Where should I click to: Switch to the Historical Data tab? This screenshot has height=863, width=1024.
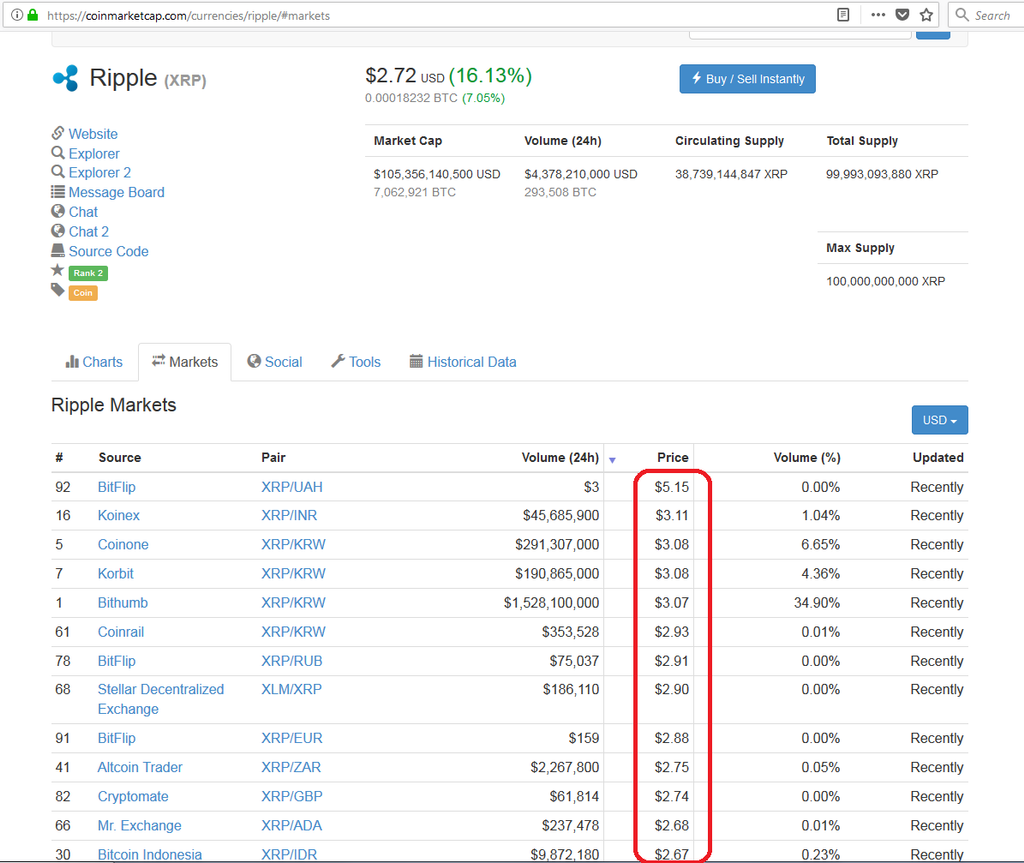463,362
